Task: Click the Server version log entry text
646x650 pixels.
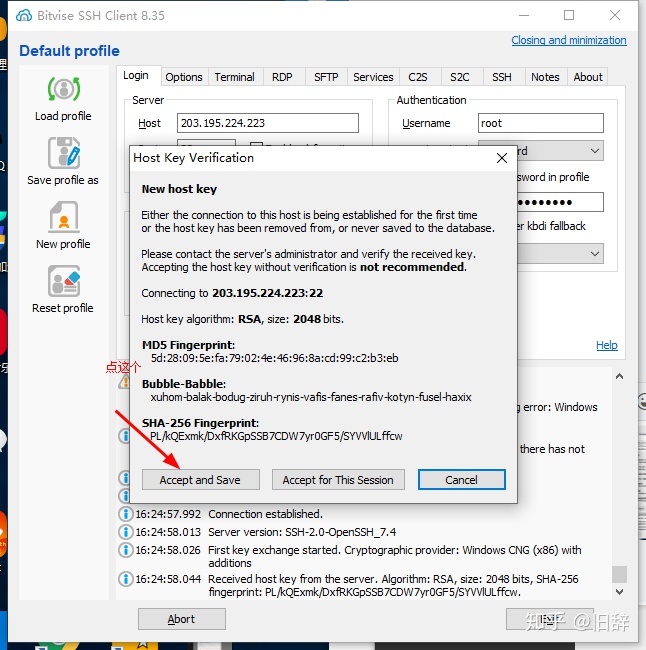Action: [302, 532]
